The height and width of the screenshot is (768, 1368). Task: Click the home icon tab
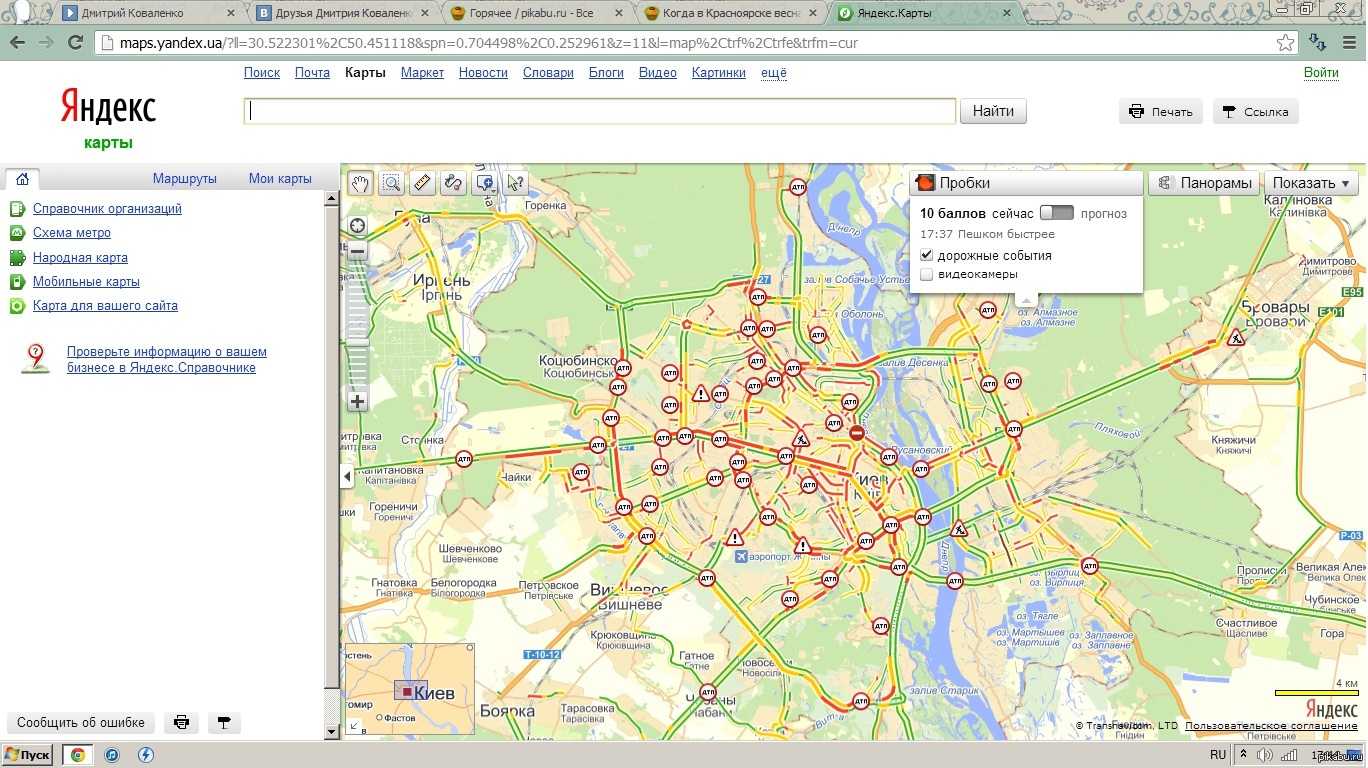(22, 179)
